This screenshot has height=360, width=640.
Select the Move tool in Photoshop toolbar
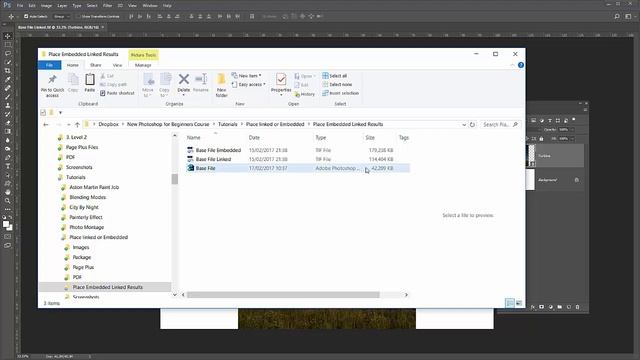7,36
